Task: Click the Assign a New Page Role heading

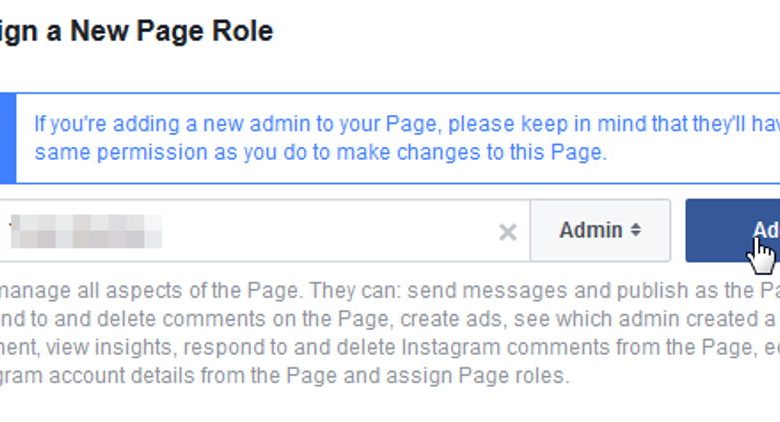Action: (136, 31)
